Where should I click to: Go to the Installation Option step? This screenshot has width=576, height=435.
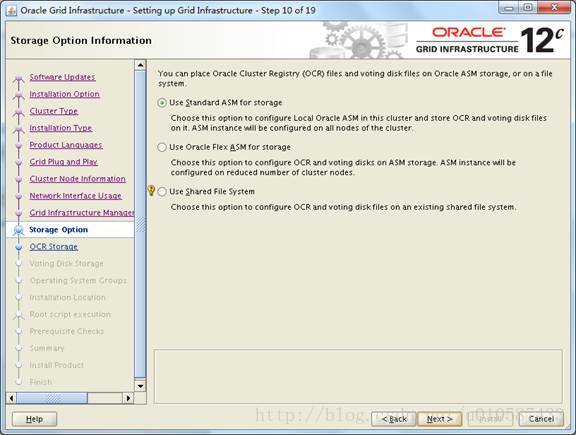pyautogui.click(x=65, y=94)
